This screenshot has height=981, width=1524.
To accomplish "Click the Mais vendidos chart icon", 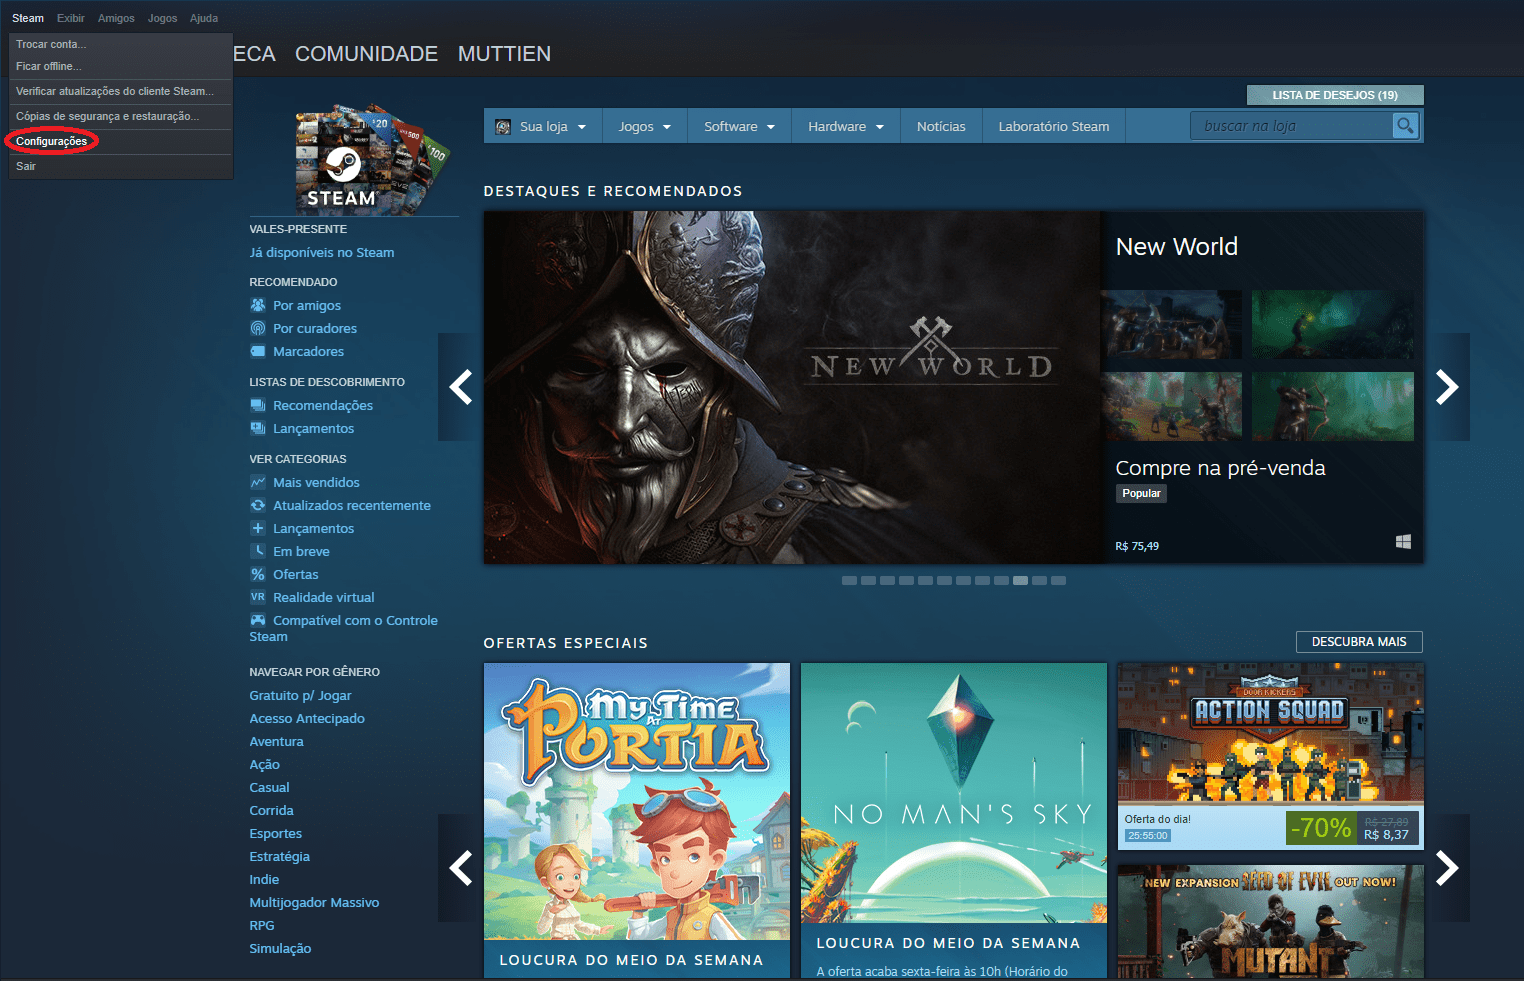I will [258, 482].
